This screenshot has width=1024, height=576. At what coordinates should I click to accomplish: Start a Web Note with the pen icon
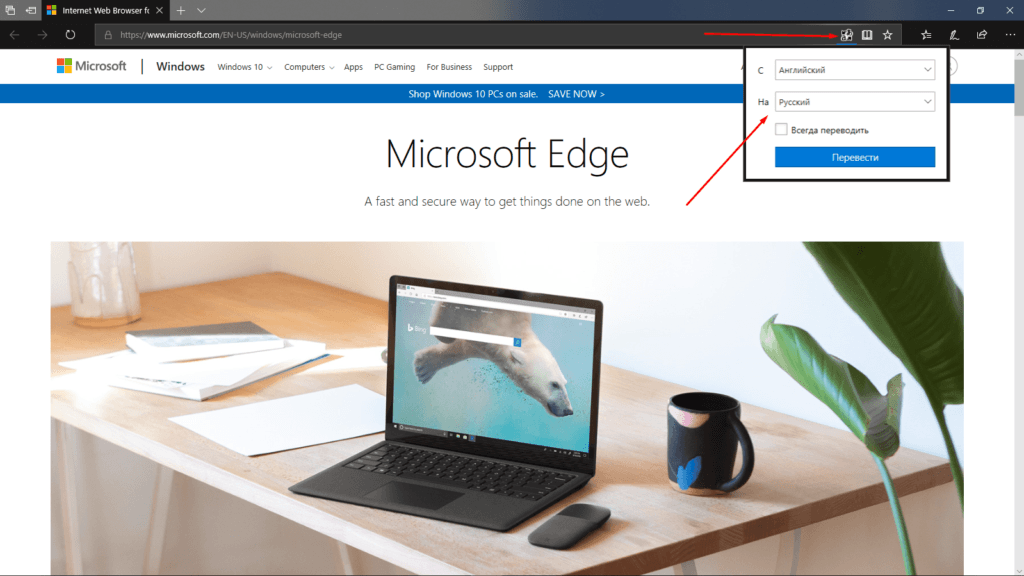pos(954,34)
